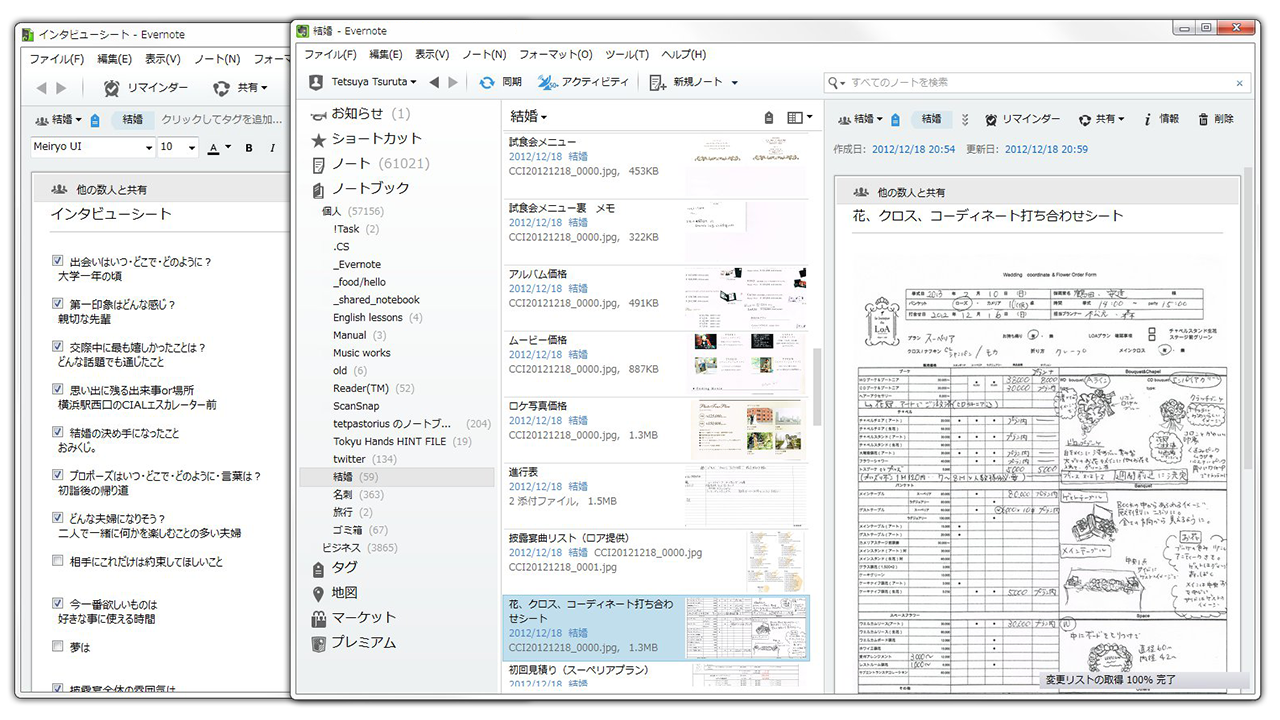Apply bold in the インタビューシート window
This screenshot has height=720, width=1280.
[x=247, y=148]
